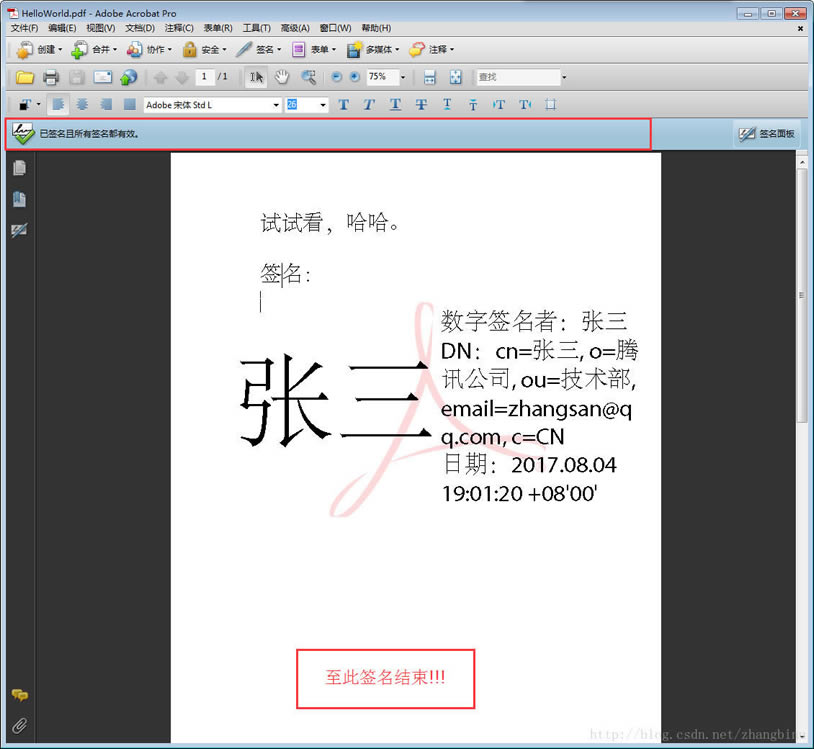
Task: Click the page number field
Action: 205,77
